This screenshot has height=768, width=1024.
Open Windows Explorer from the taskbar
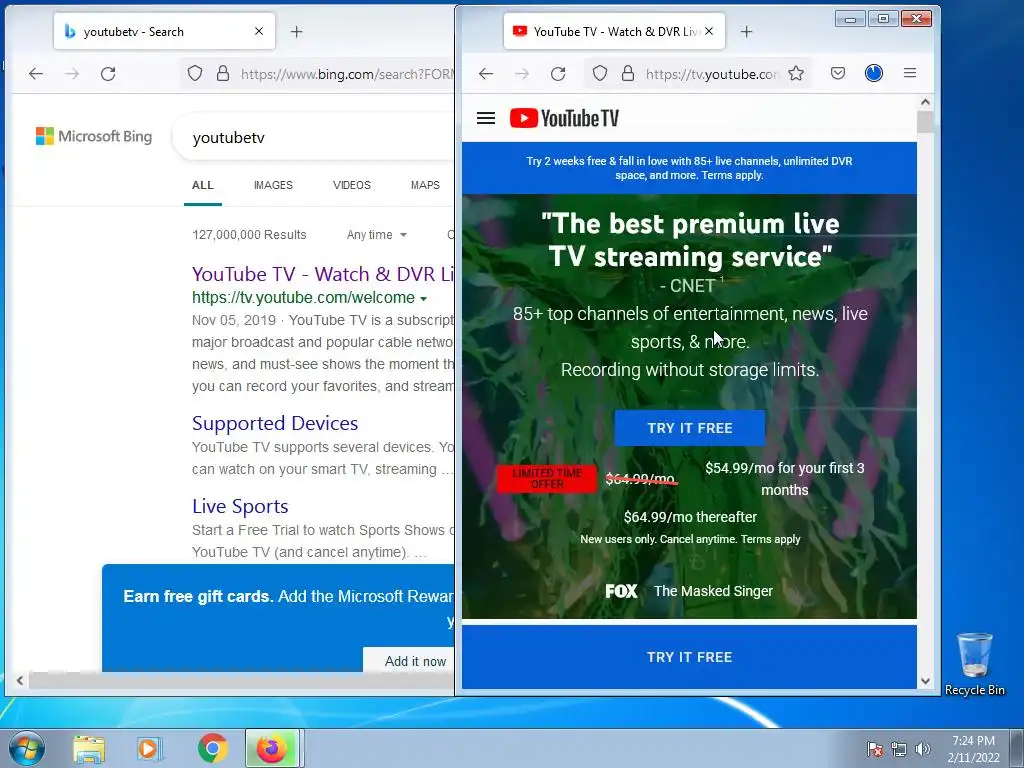point(89,749)
